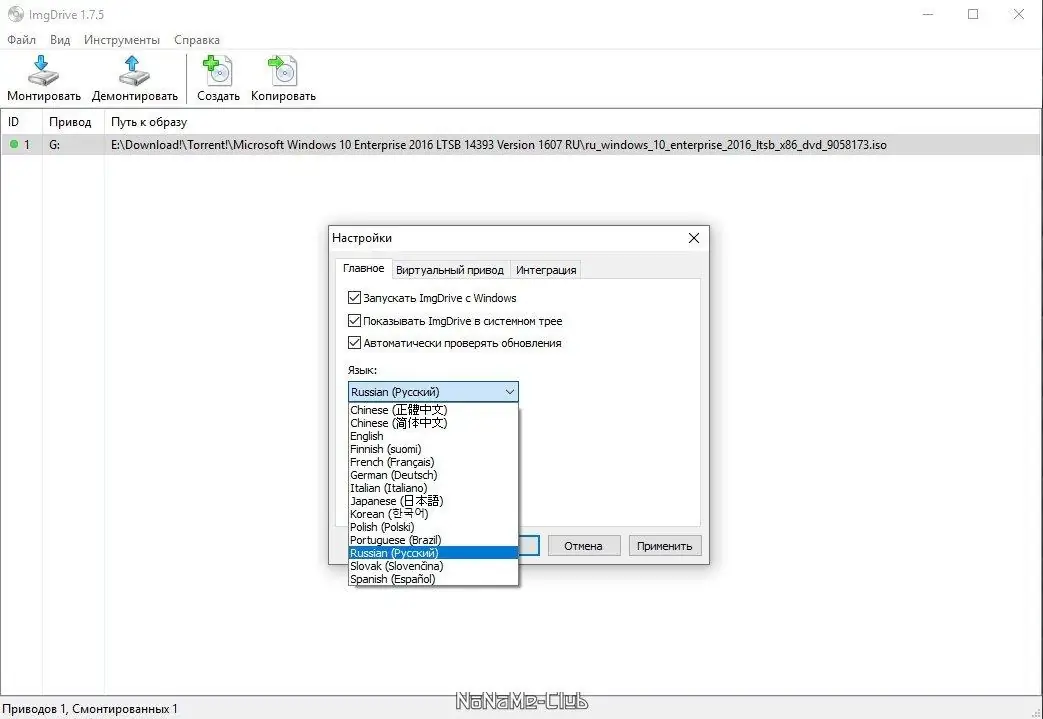
Task: Click the Отмена button
Action: click(583, 546)
